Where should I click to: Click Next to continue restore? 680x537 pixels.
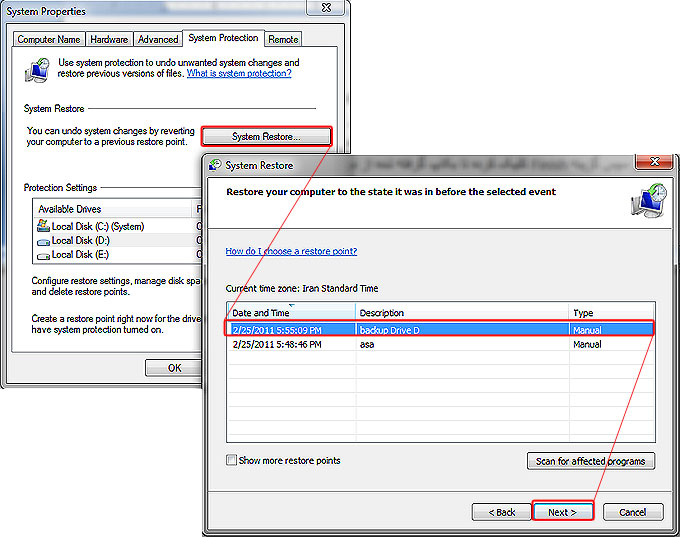[562, 512]
